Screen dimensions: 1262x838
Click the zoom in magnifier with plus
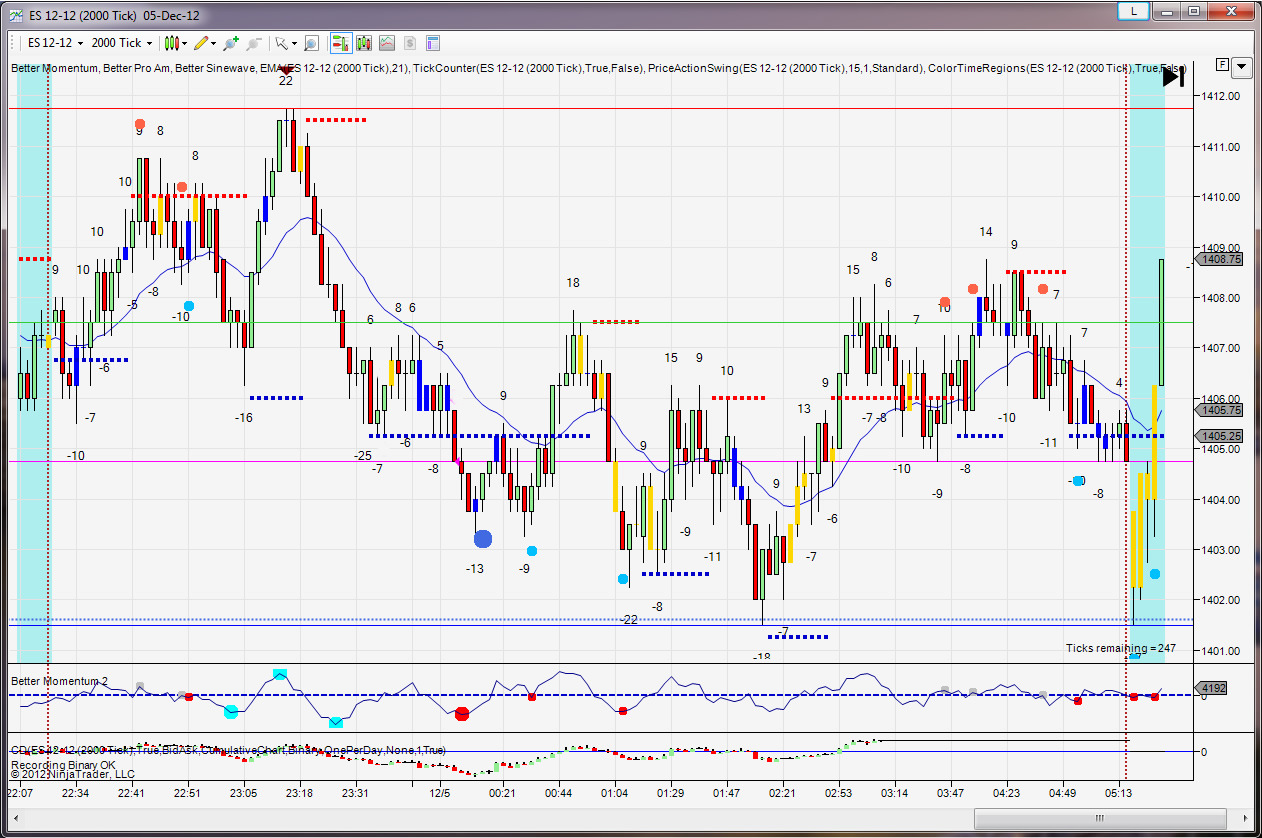232,43
